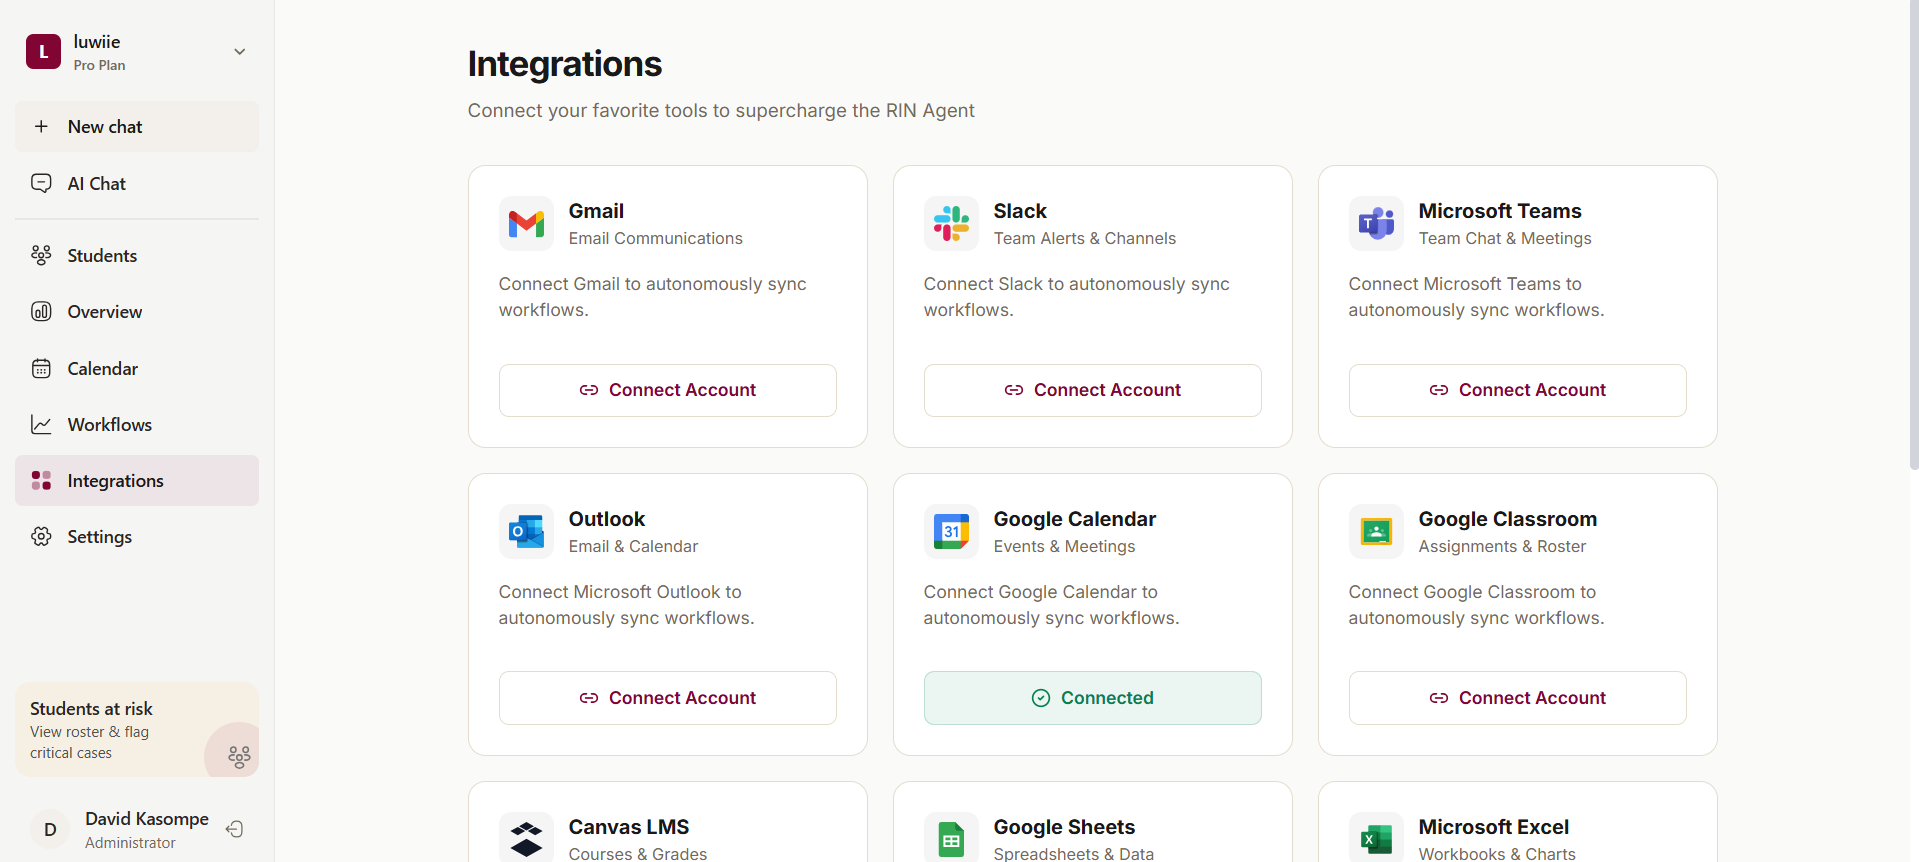Screen dimensions: 1919x862
Task: Click the Calendar sidebar icon
Action: pos(41,368)
